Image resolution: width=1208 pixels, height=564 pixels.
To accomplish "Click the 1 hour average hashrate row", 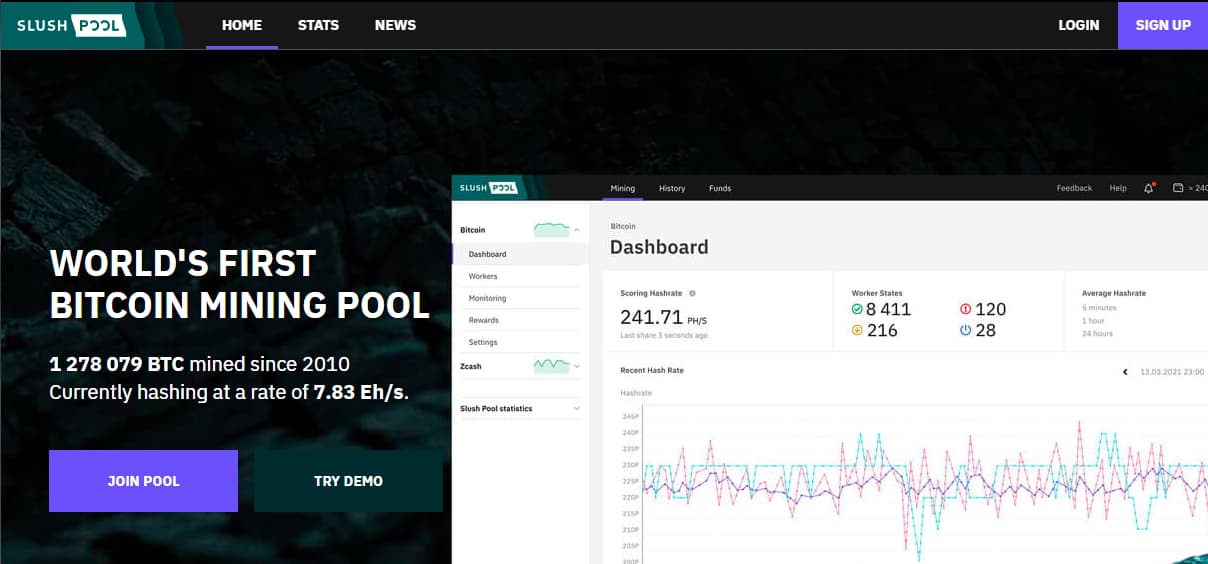I will (1092, 321).
